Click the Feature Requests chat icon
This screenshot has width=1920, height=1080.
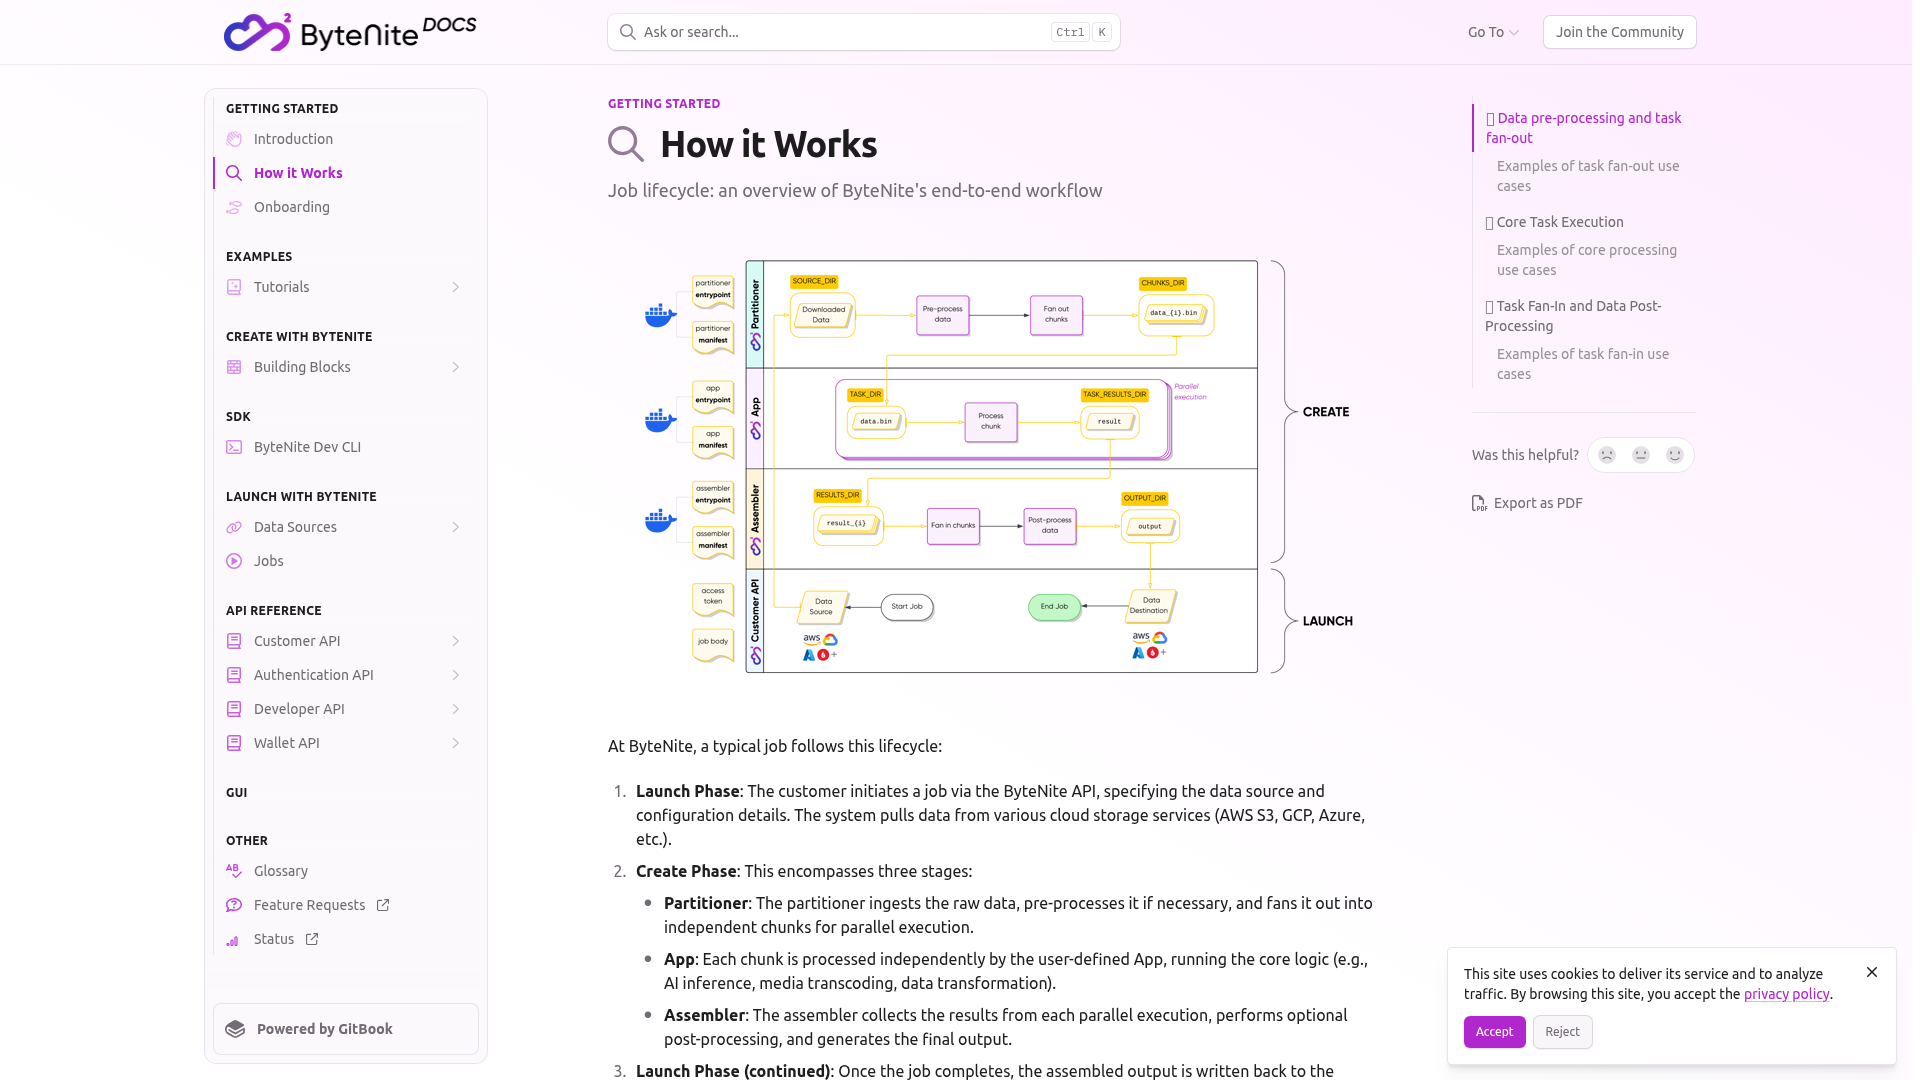tap(234, 905)
